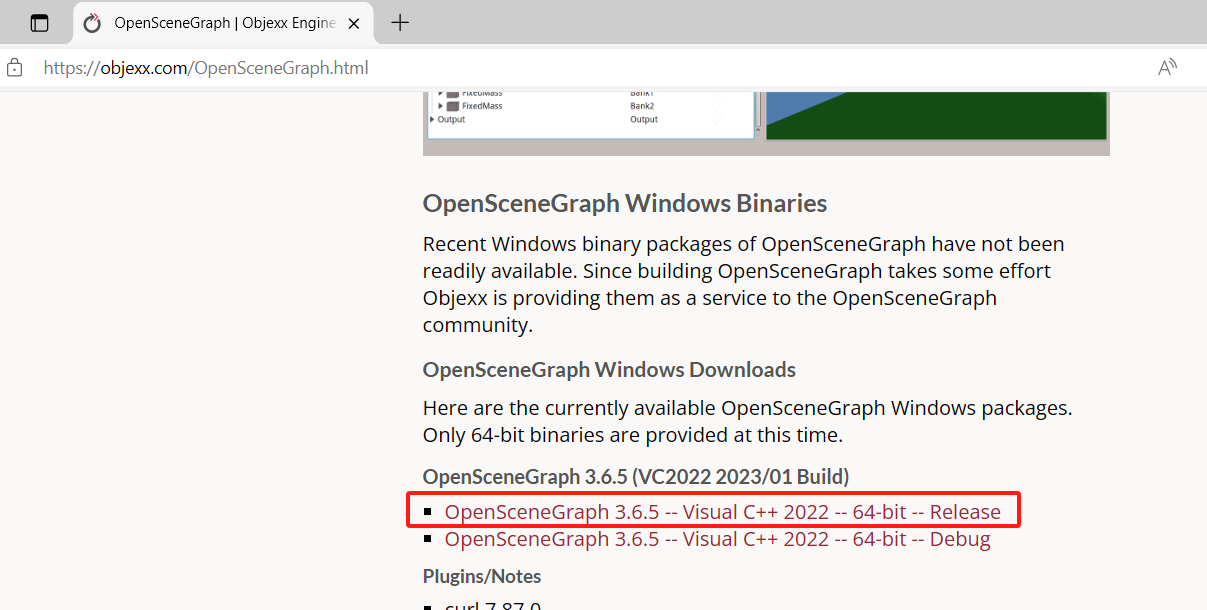Click the Plugins/Notes heading
Viewport: 1207px width, 610px height.
[482, 577]
